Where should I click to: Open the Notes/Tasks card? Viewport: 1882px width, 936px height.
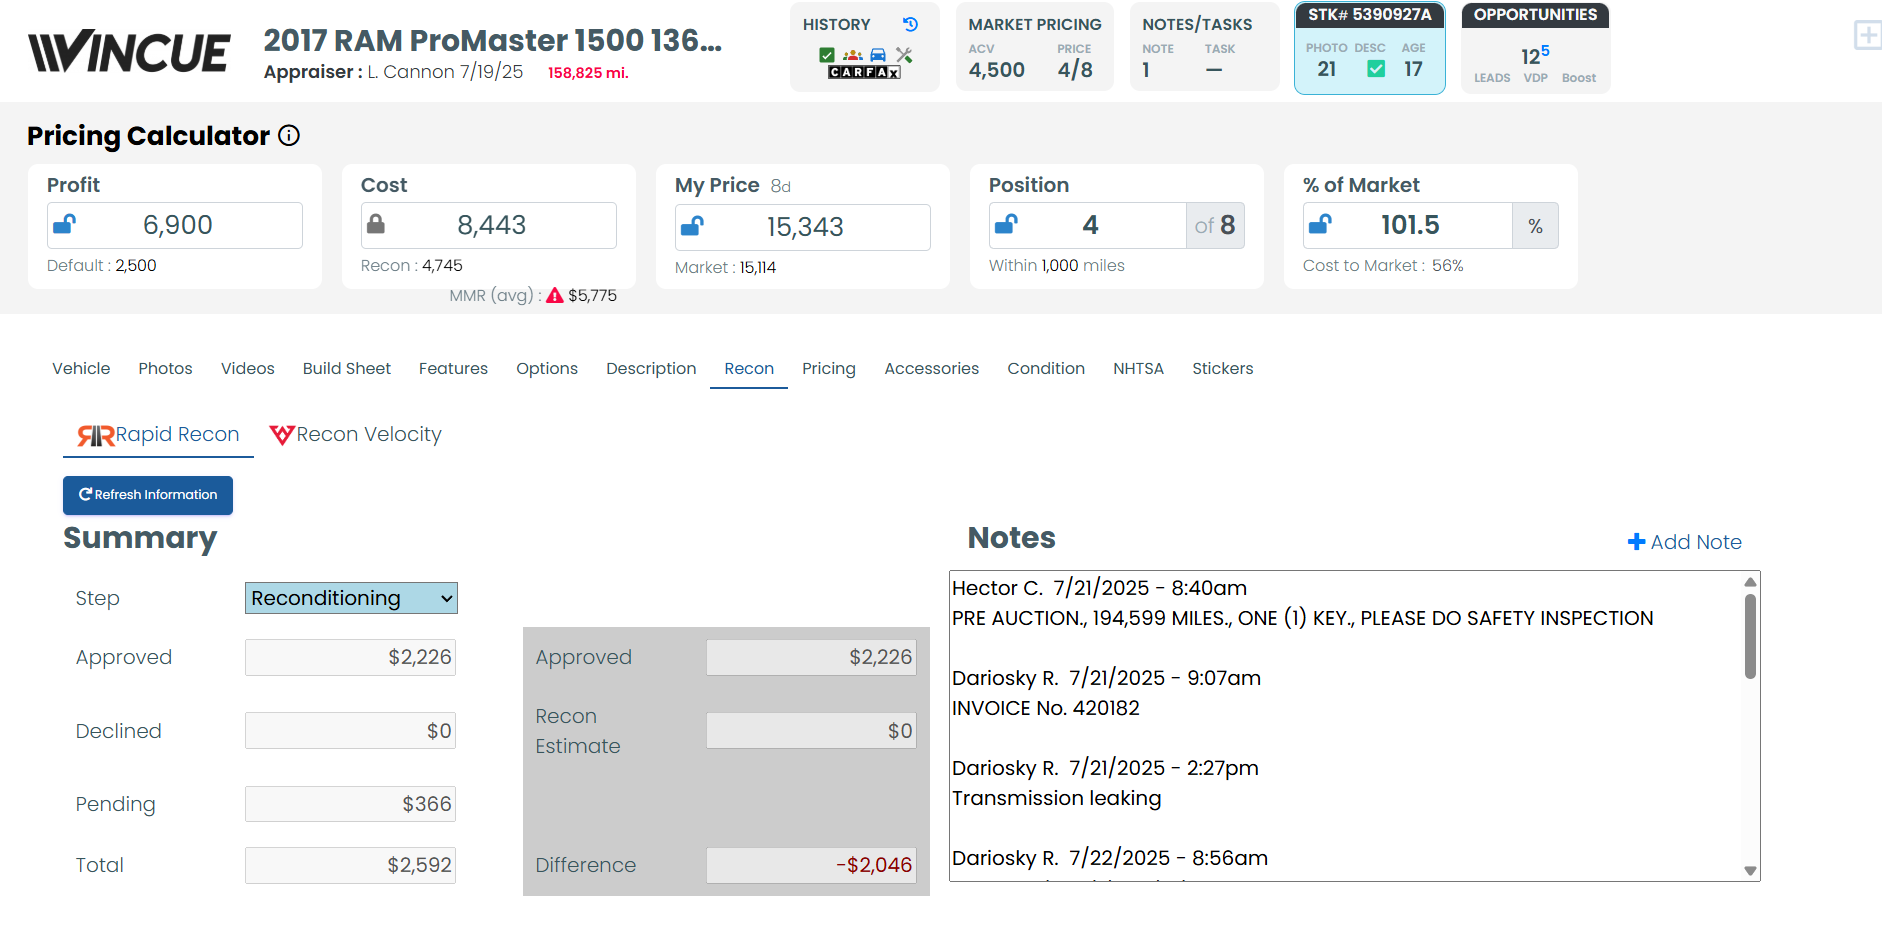tap(1205, 47)
